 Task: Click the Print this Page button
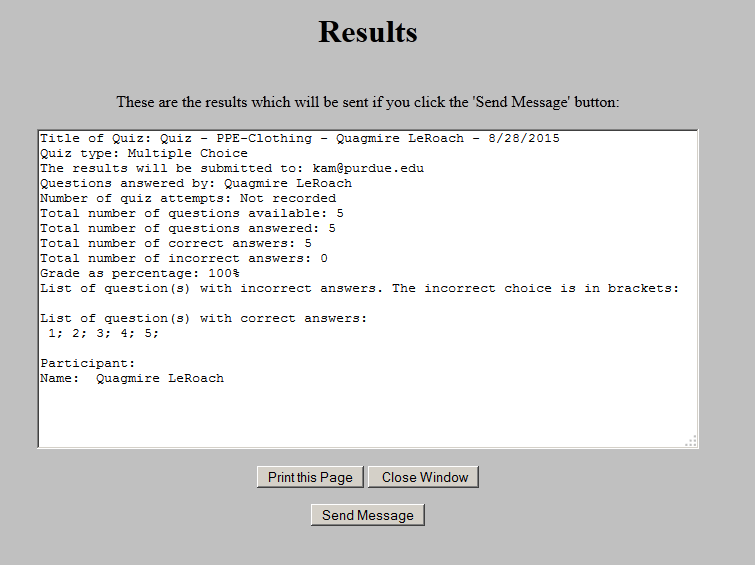(310, 477)
